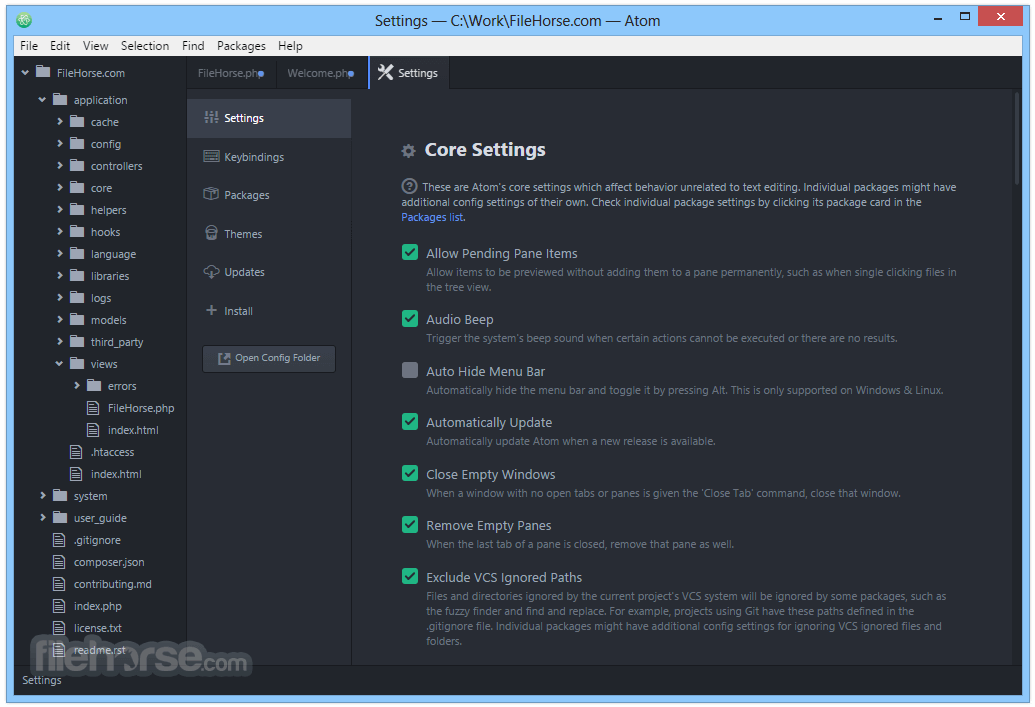Viewport: 1035px width, 707px height.
Task: Open the Packages menu
Action: [x=241, y=46]
